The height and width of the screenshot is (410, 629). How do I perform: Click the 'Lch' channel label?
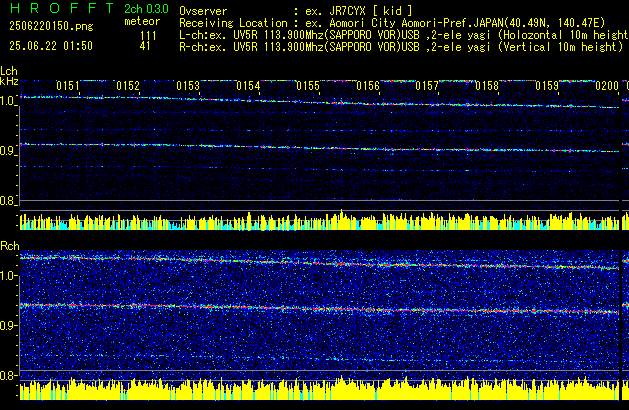(x=9, y=71)
